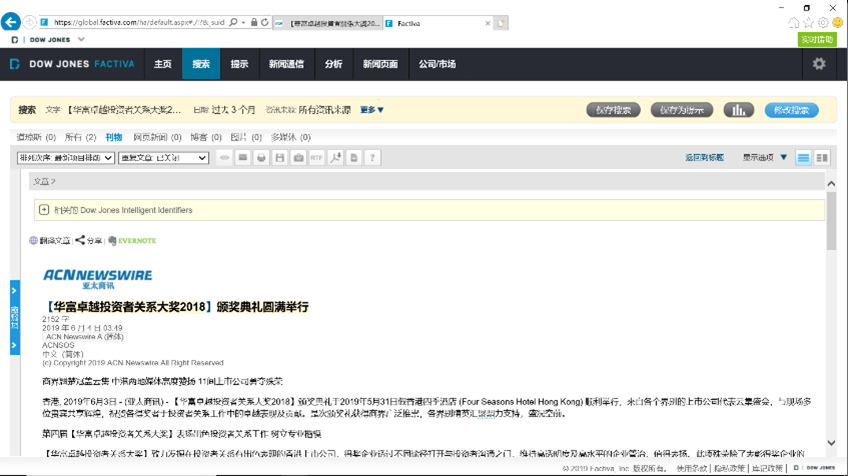The height and width of the screenshot is (476, 848).
Task: Click the print article icon
Action: click(261, 157)
